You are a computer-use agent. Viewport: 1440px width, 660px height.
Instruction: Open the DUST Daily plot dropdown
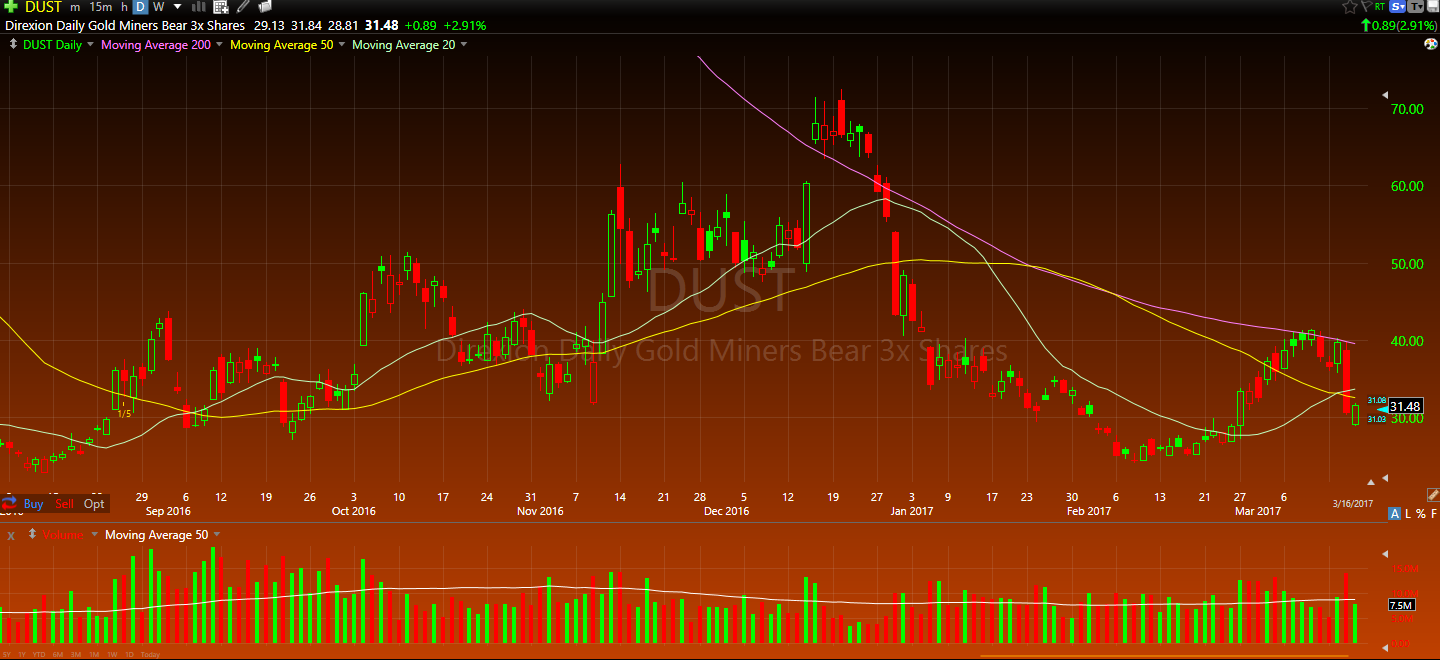tap(91, 45)
